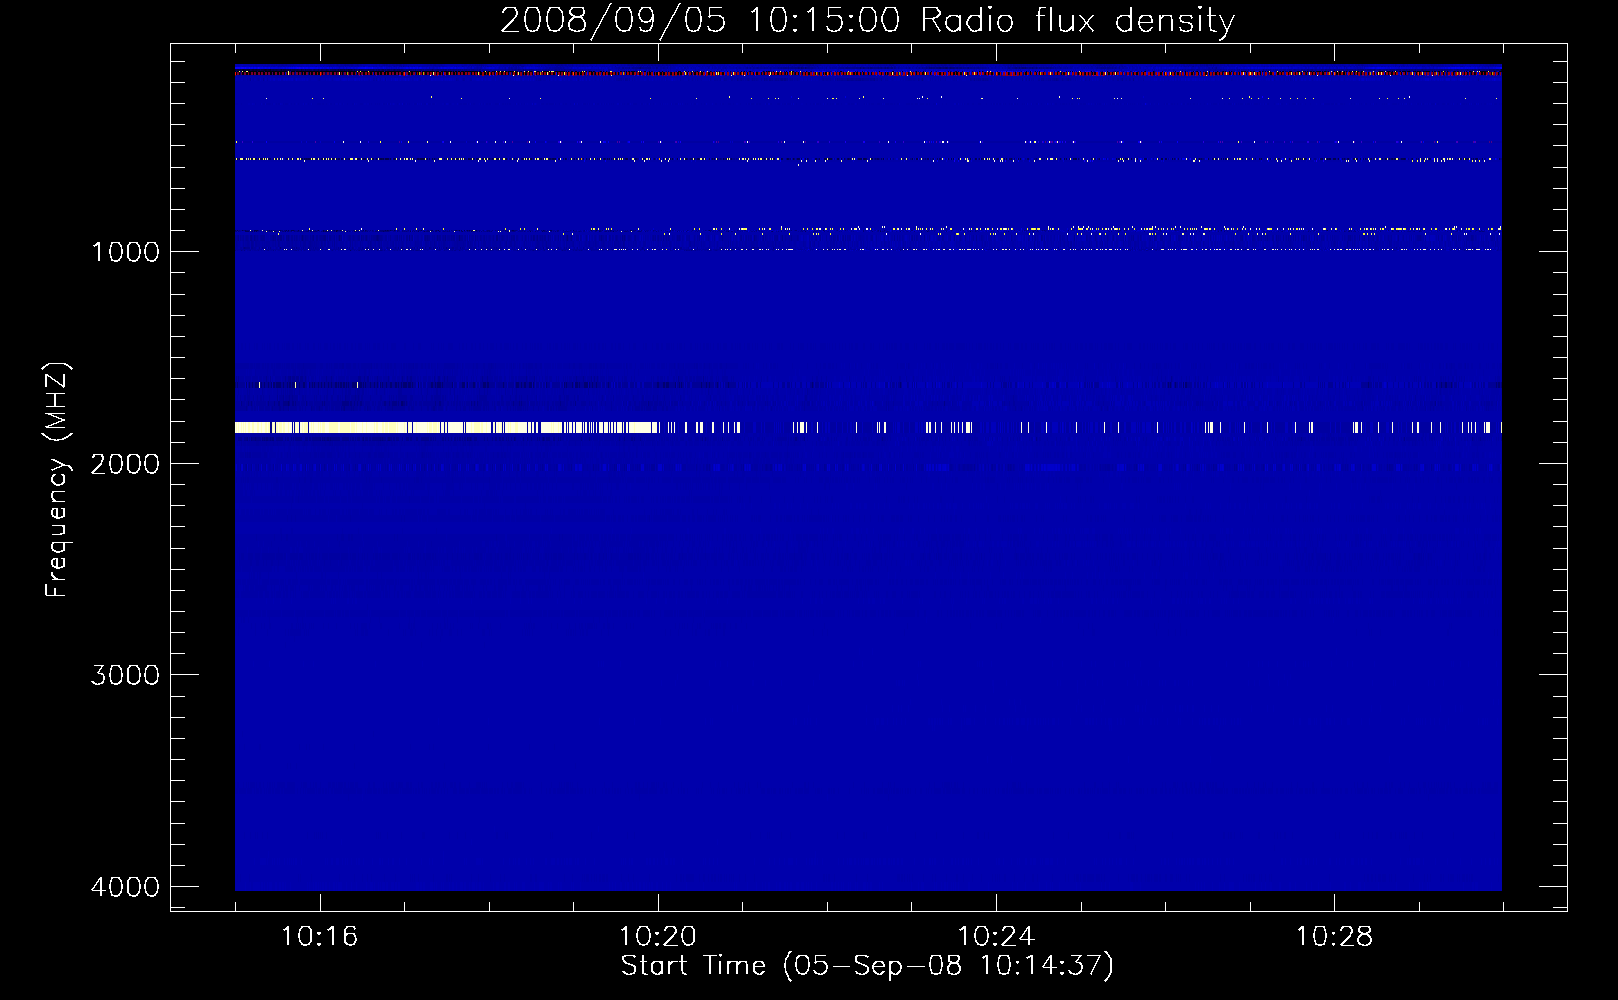Click the "Frequency (MHZ)" axis label
Screen dimensions: 1618x1000
57,480
